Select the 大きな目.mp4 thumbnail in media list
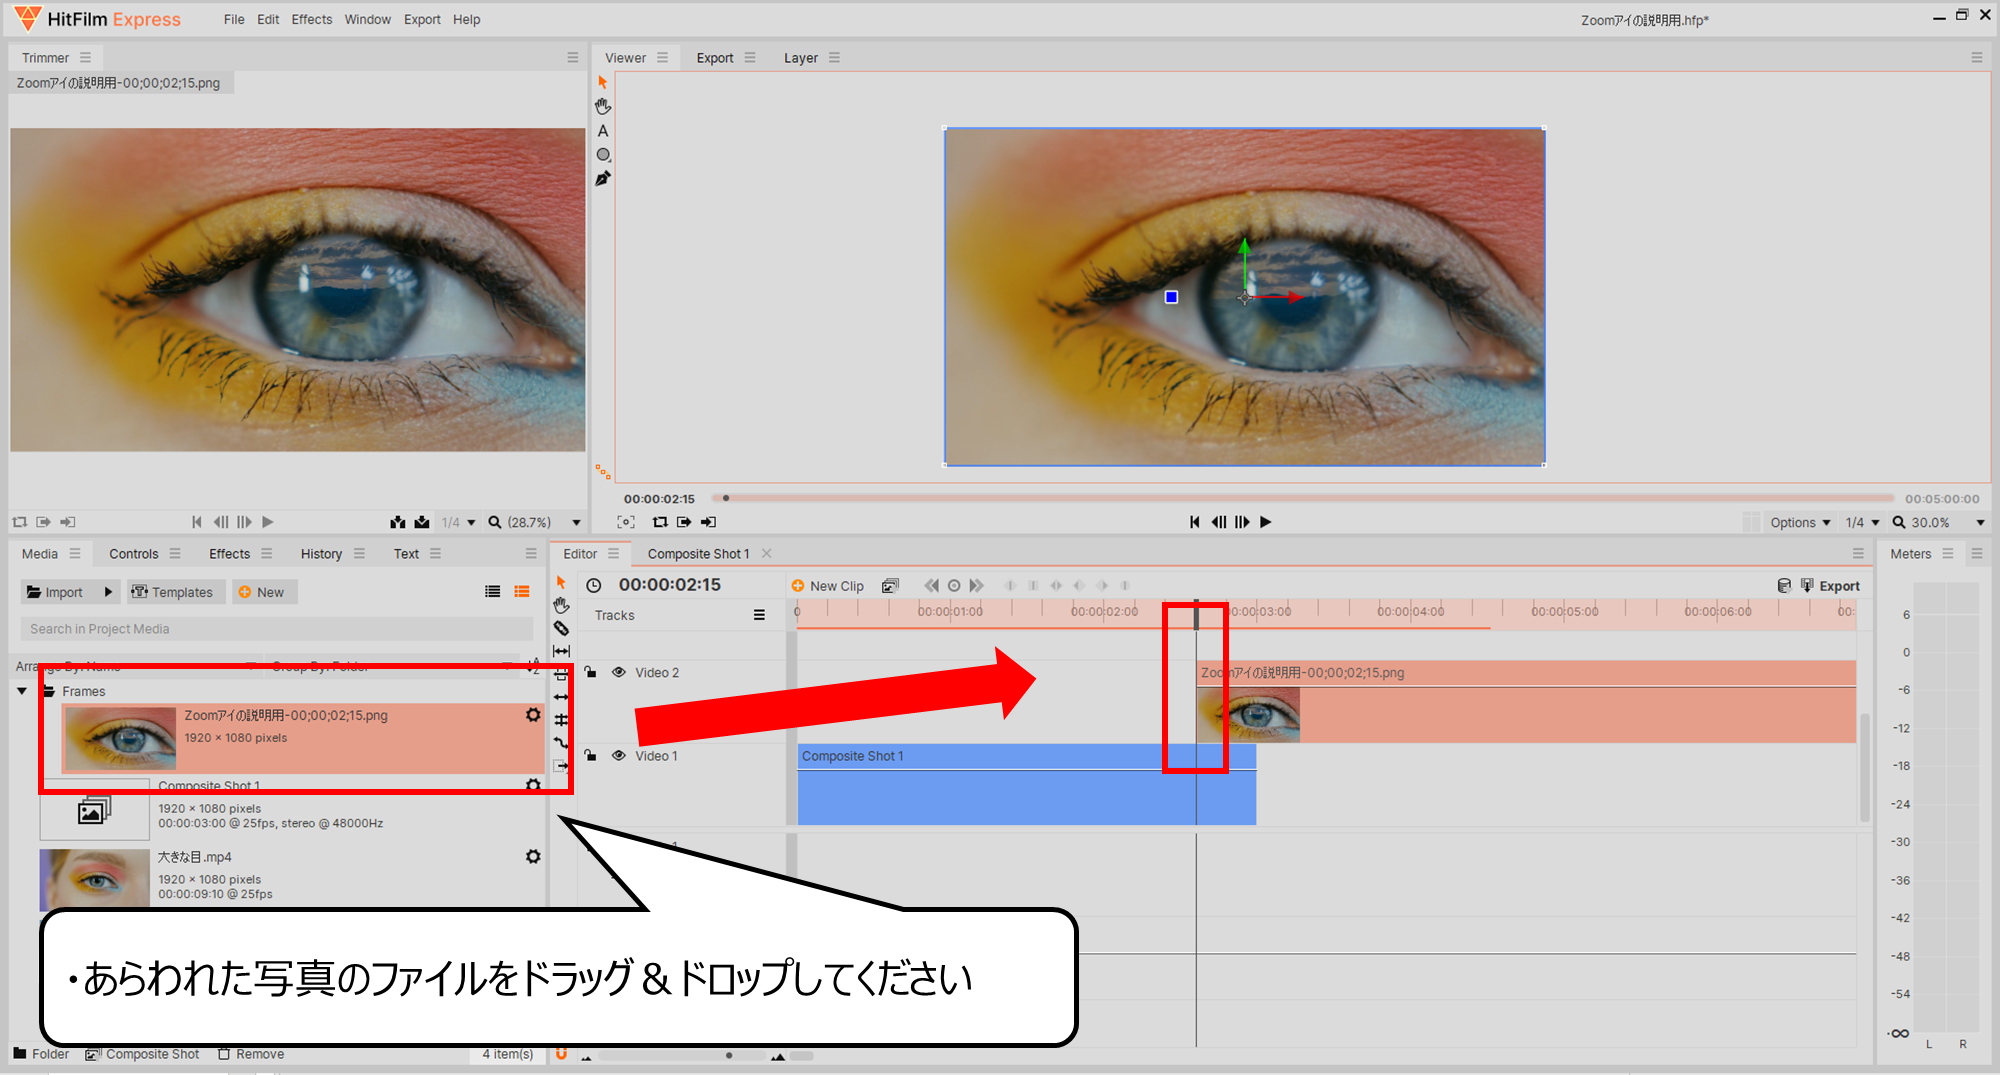Image resolution: width=2000 pixels, height=1075 pixels. (94, 880)
